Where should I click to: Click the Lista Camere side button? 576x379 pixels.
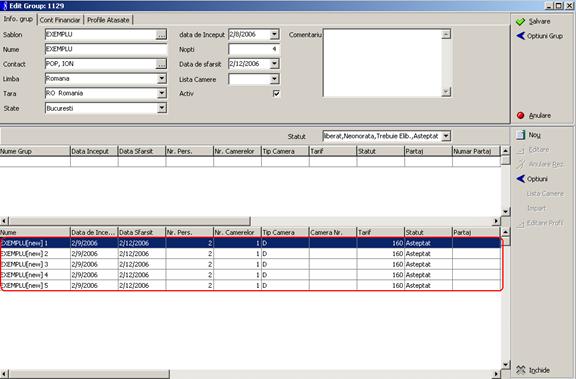pyautogui.click(x=545, y=194)
